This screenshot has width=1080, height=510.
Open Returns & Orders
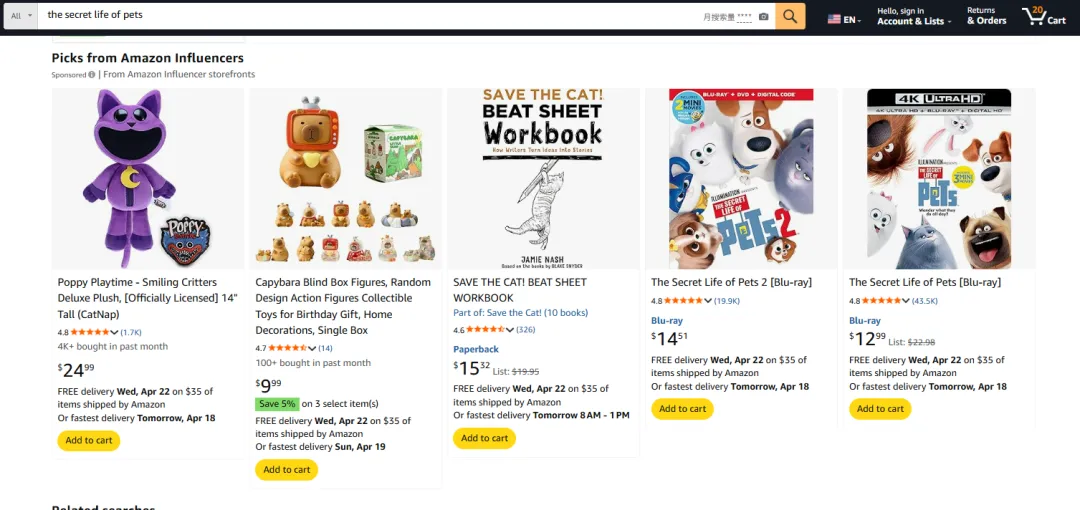click(986, 16)
